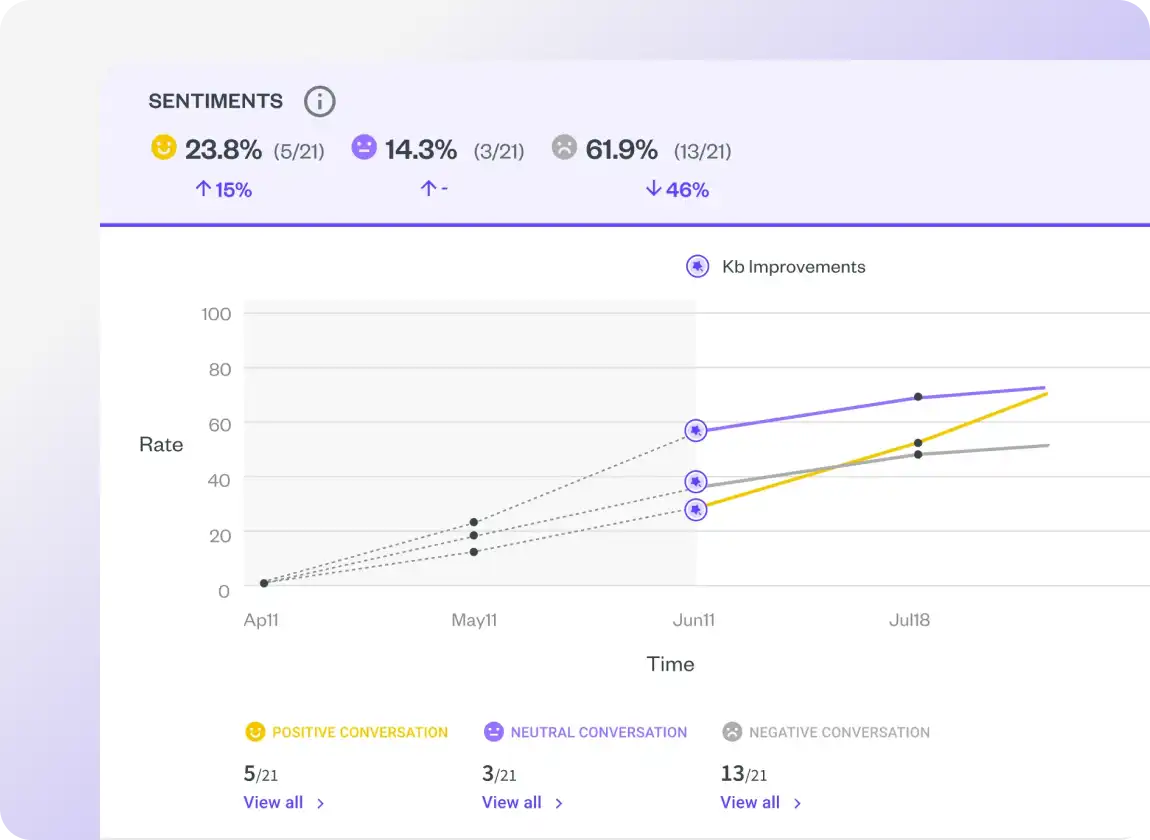The image size is (1150, 840).
Task: Click the 46% decrease indicator
Action: click(677, 189)
